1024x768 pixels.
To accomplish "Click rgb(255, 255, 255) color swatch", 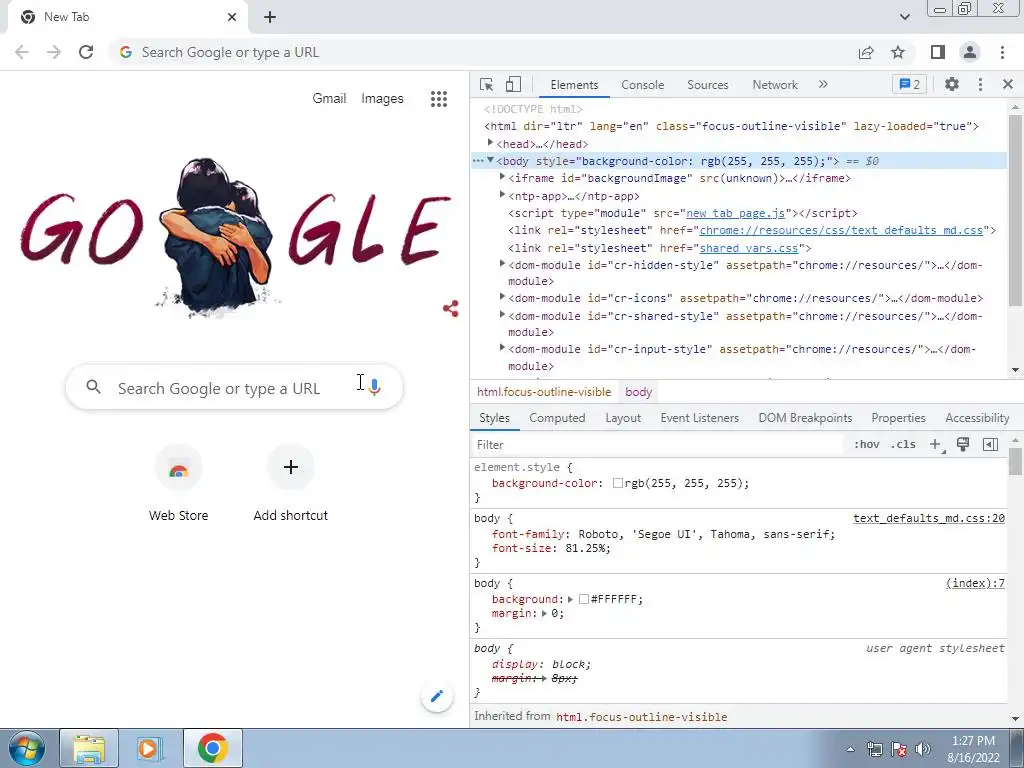I will click(618, 483).
